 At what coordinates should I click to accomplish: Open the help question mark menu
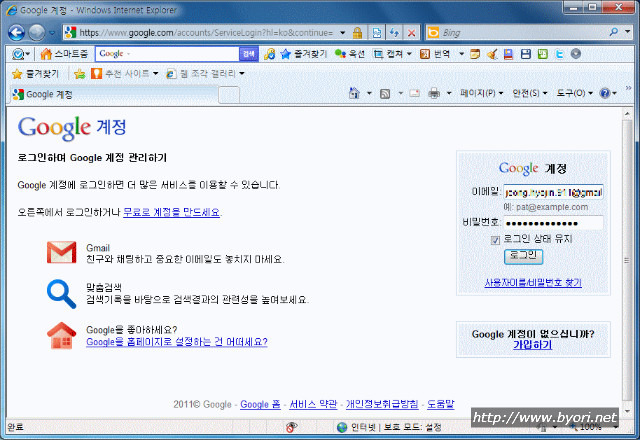[x=608, y=93]
